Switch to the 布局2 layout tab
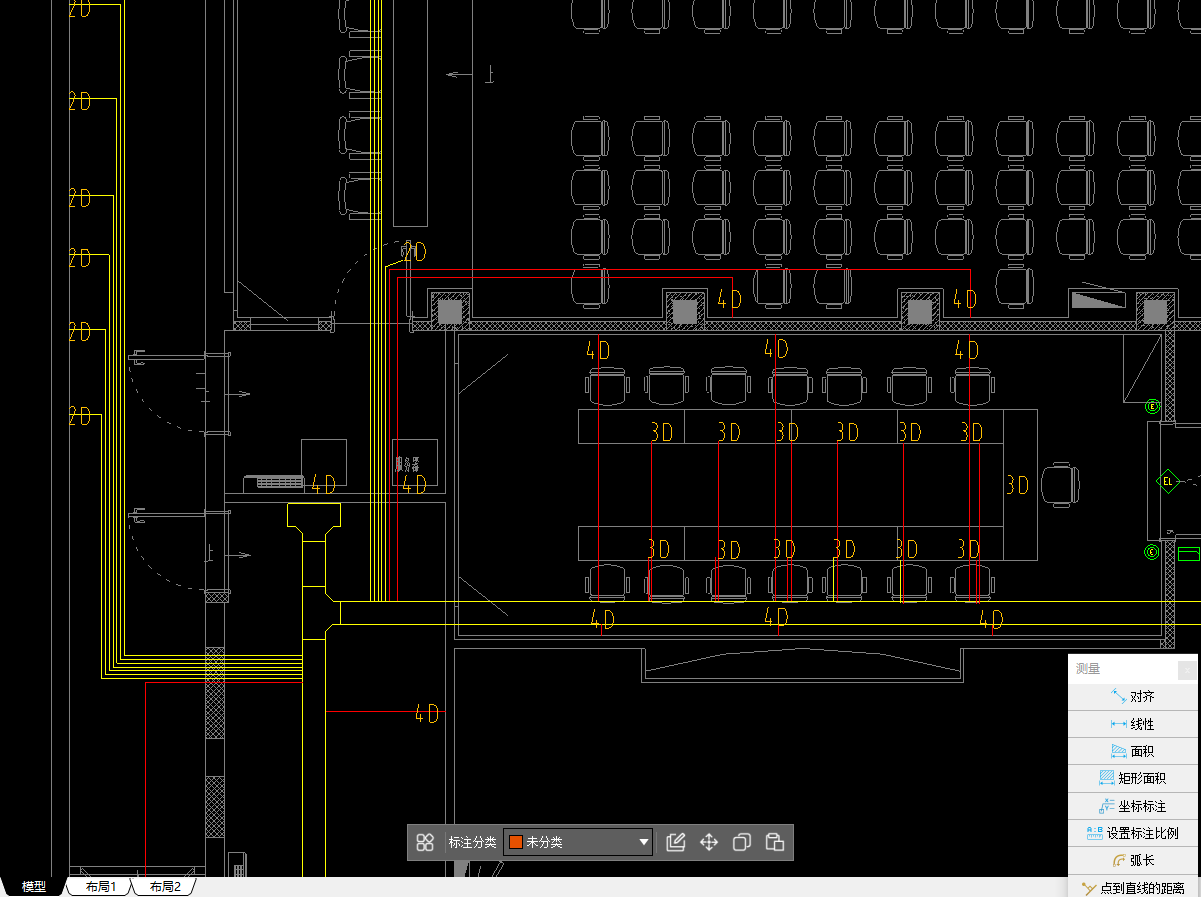The image size is (1201, 897). click(x=165, y=887)
